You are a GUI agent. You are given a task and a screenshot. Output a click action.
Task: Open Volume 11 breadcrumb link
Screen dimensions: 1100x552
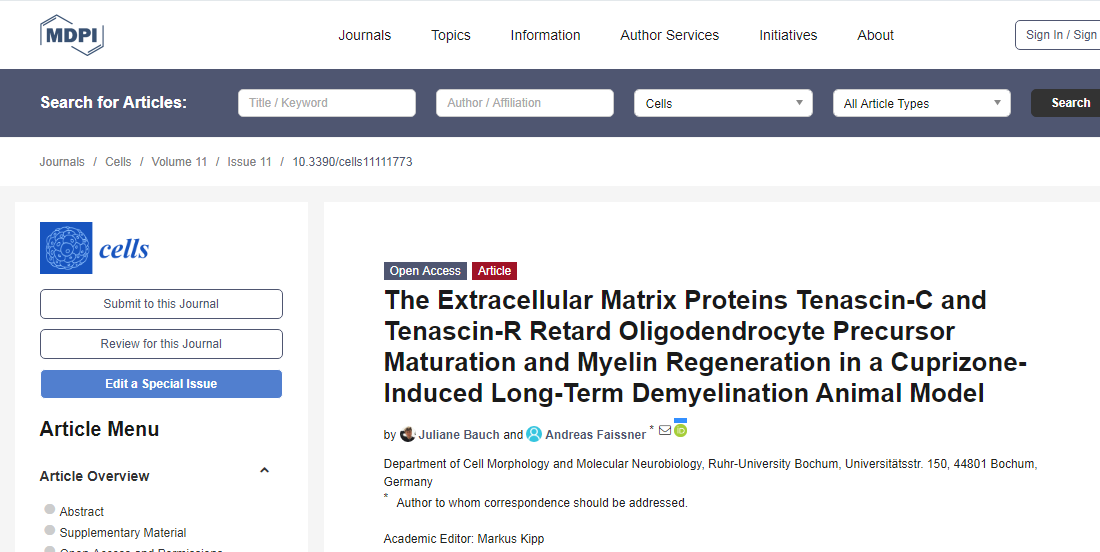point(180,161)
